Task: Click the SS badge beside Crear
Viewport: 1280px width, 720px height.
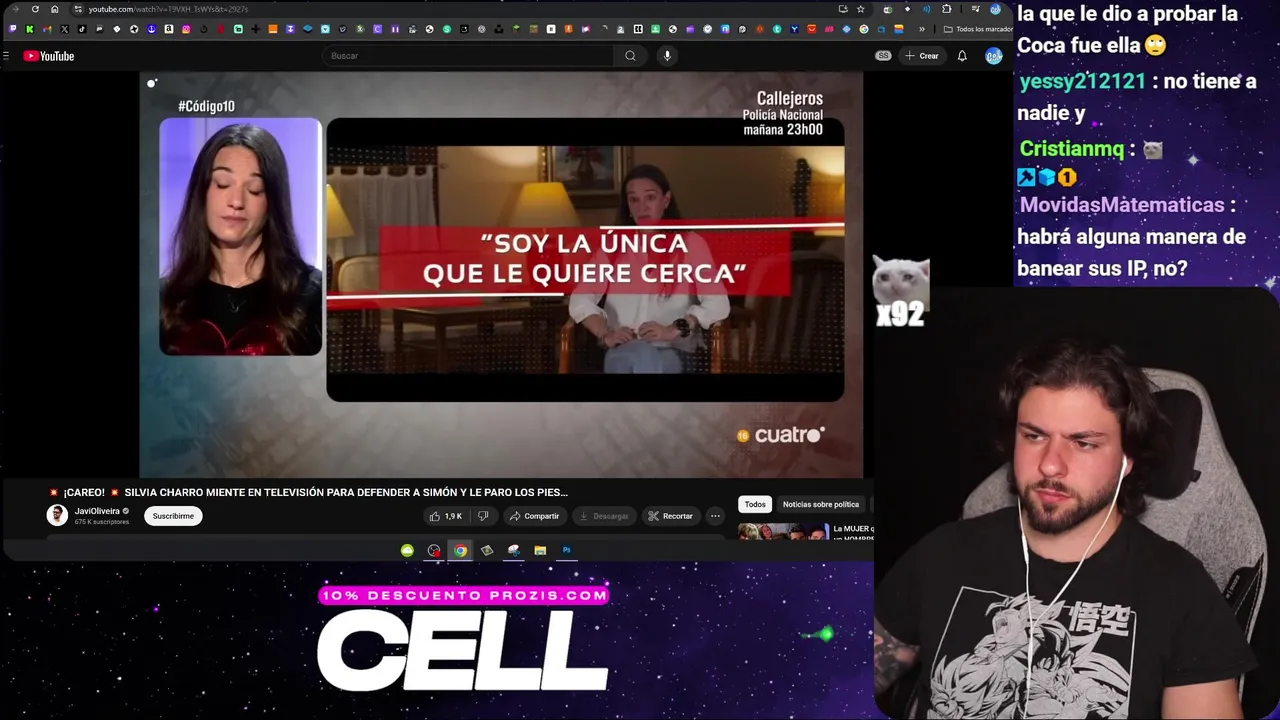Action: pos(883,56)
